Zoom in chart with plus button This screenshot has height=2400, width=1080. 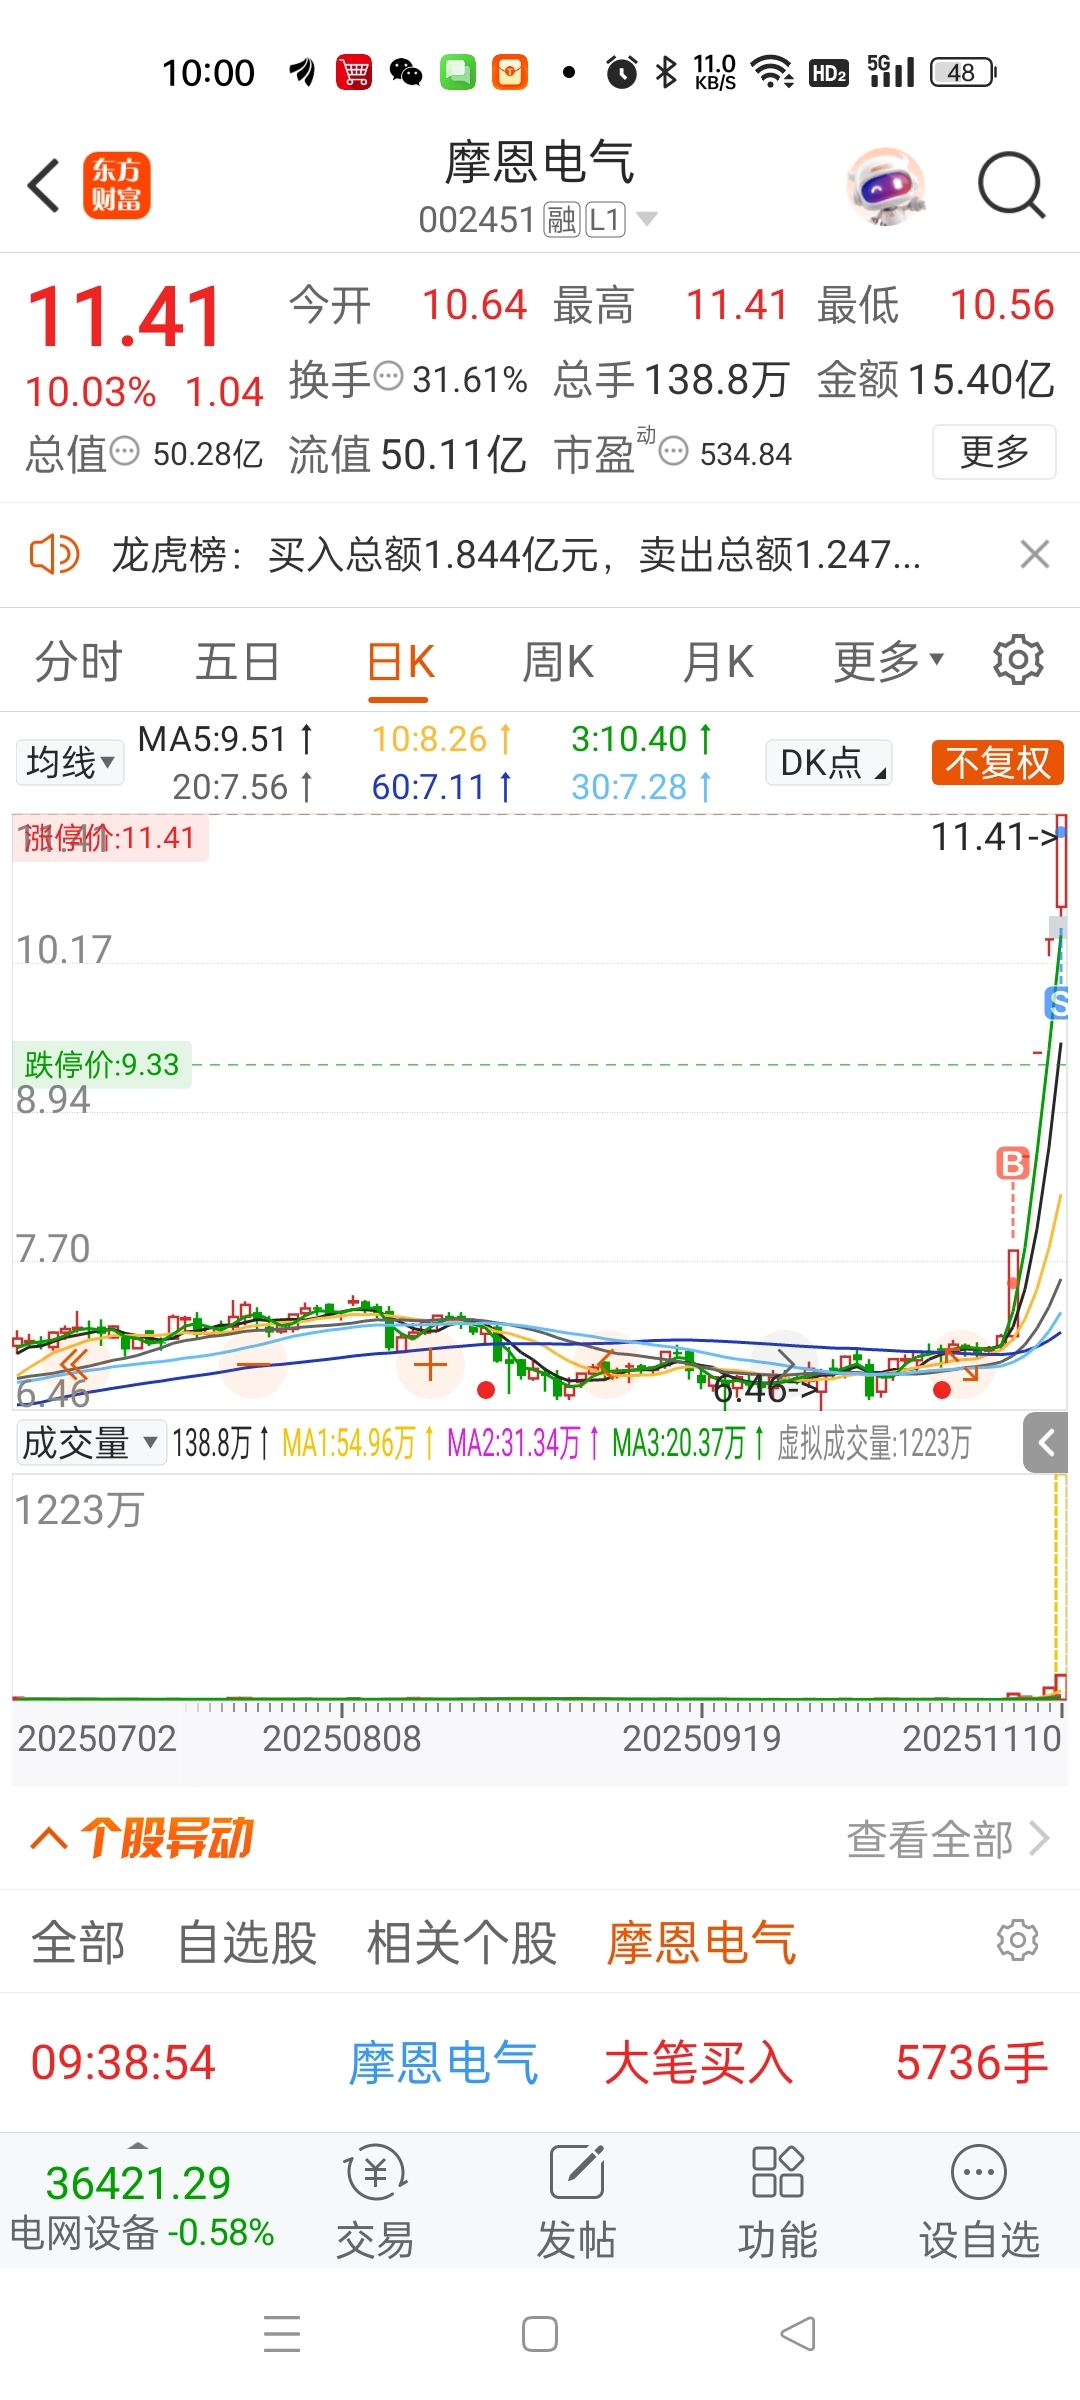430,1364
